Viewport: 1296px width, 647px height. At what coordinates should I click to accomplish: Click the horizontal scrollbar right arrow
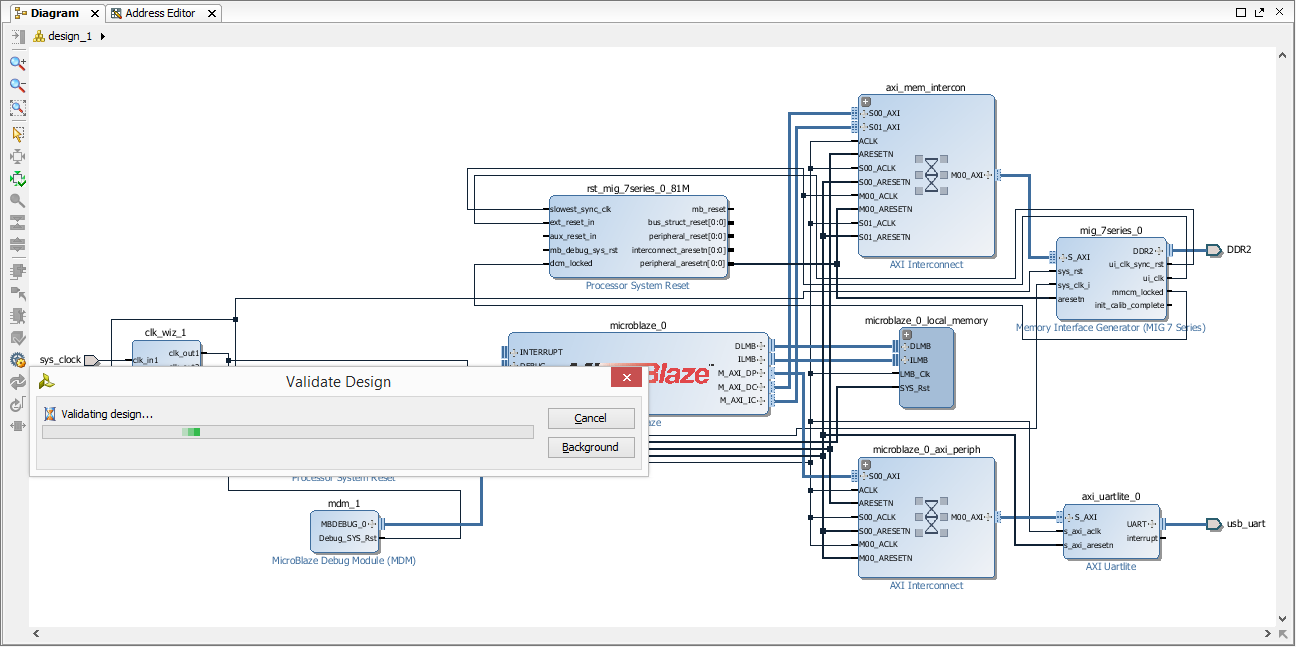tap(1267, 635)
